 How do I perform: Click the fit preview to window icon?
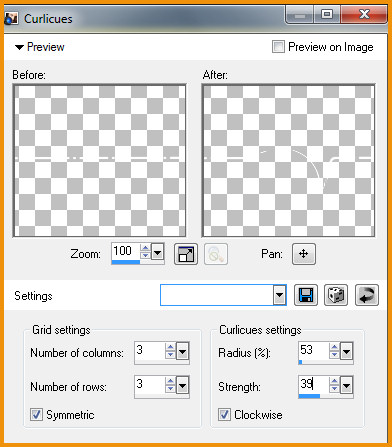[186, 254]
